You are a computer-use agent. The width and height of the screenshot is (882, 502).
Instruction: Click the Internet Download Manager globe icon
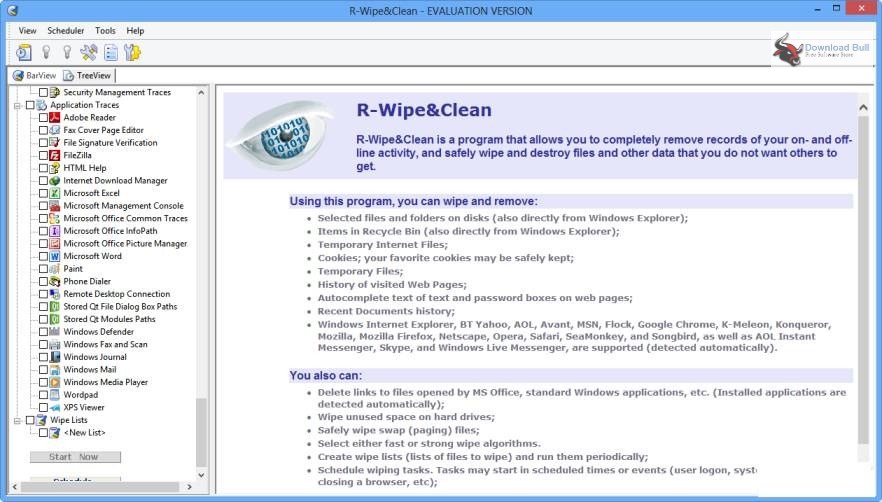[x=55, y=181]
